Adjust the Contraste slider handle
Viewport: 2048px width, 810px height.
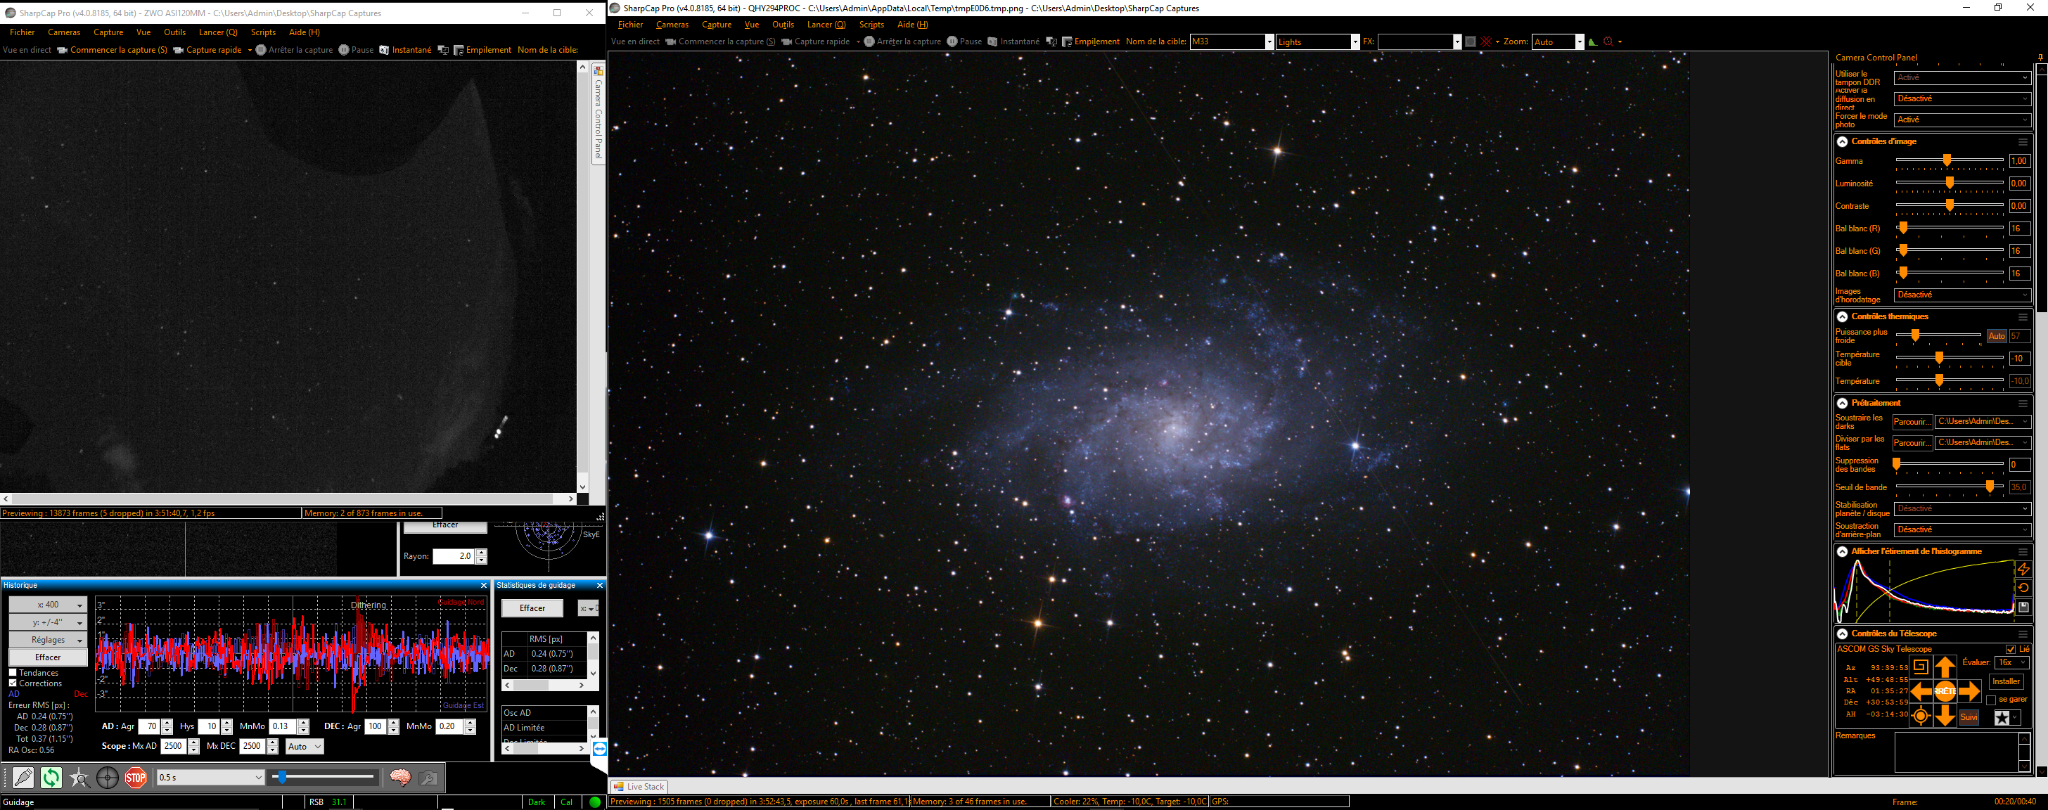click(x=1950, y=206)
